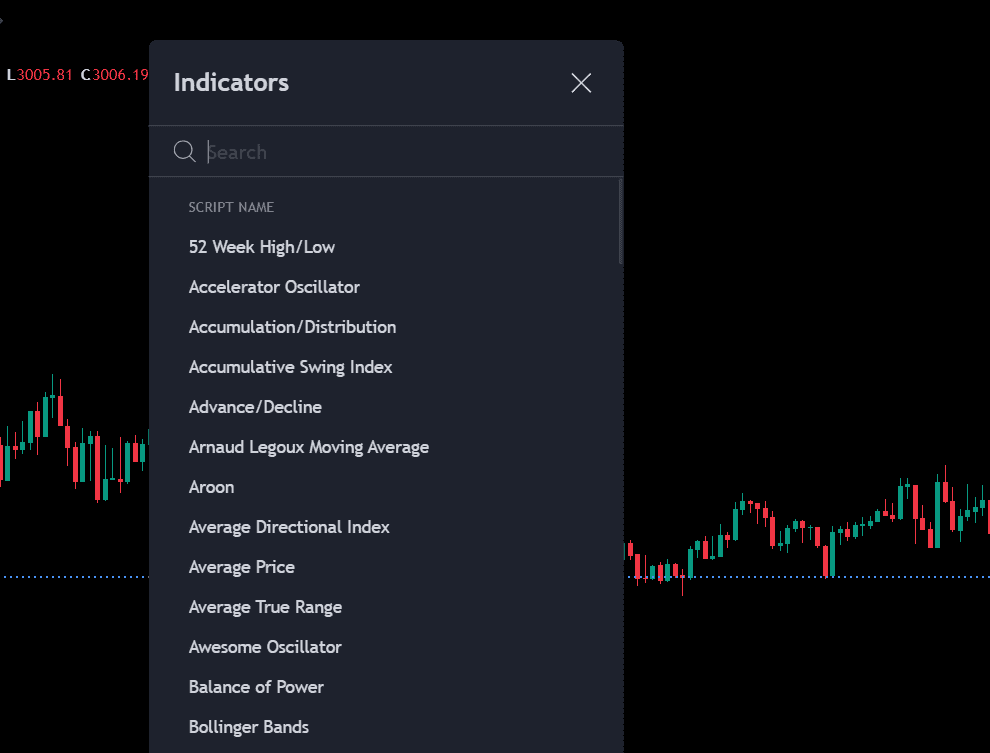Viewport: 990px width, 753px height.
Task: Select Accumulative Swing Index
Action: [290, 367]
